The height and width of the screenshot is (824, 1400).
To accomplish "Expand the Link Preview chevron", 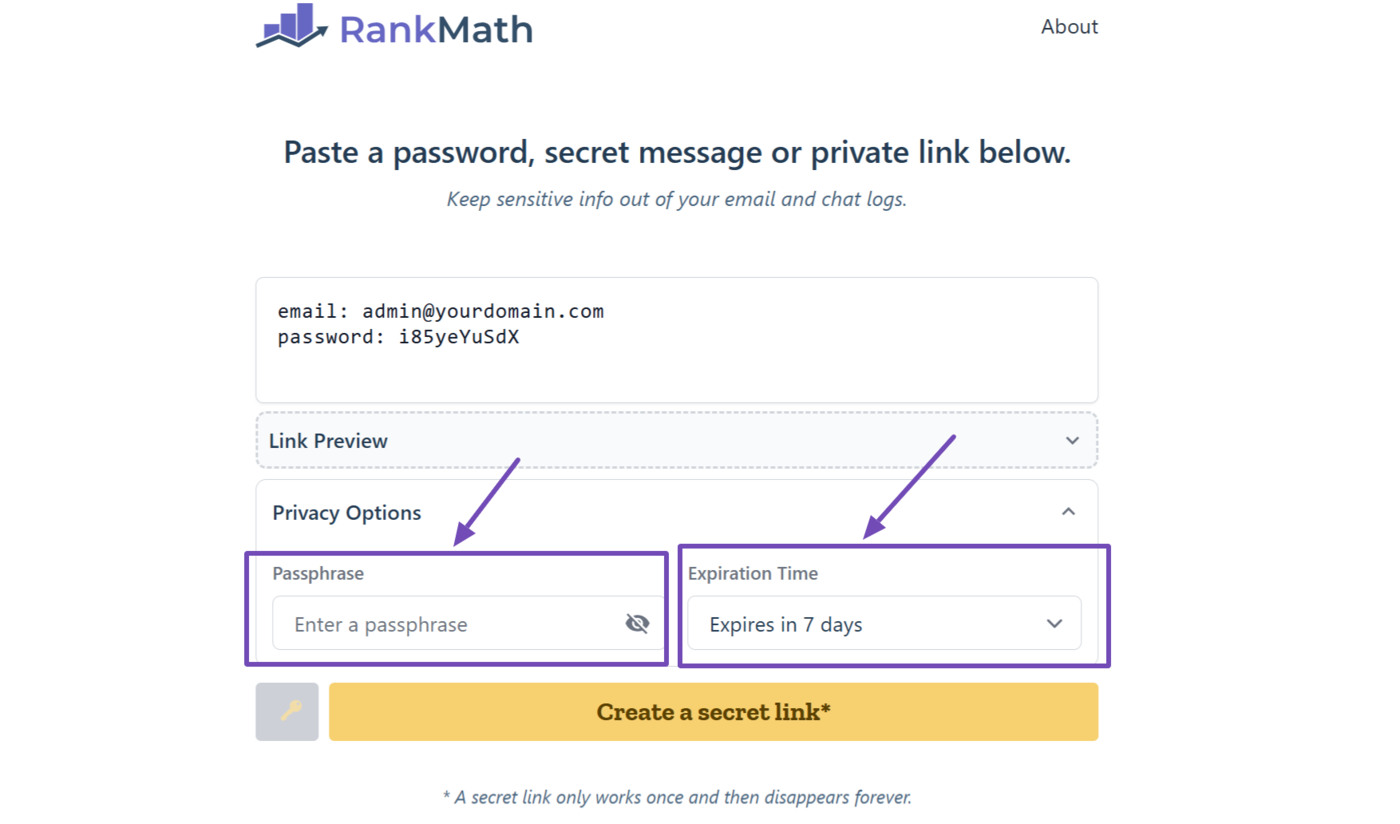I will (x=1072, y=441).
